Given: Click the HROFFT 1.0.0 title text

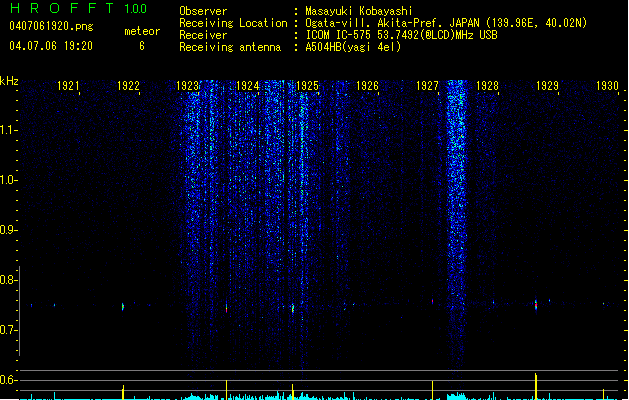Looking at the screenshot, I should tap(79, 8).
